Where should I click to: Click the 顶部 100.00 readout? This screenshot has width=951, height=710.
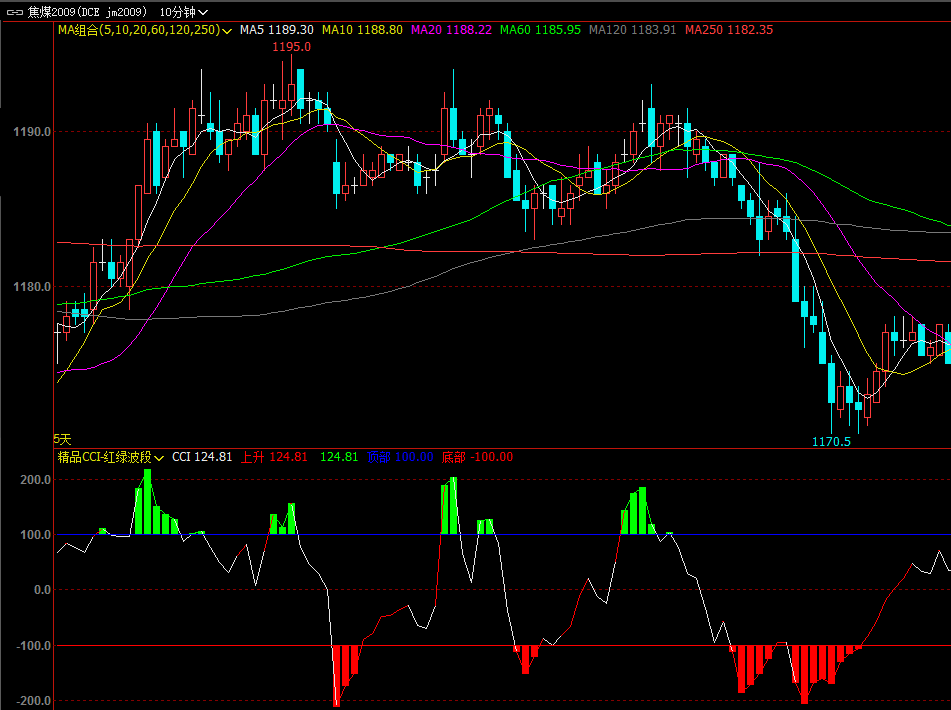tap(400, 457)
